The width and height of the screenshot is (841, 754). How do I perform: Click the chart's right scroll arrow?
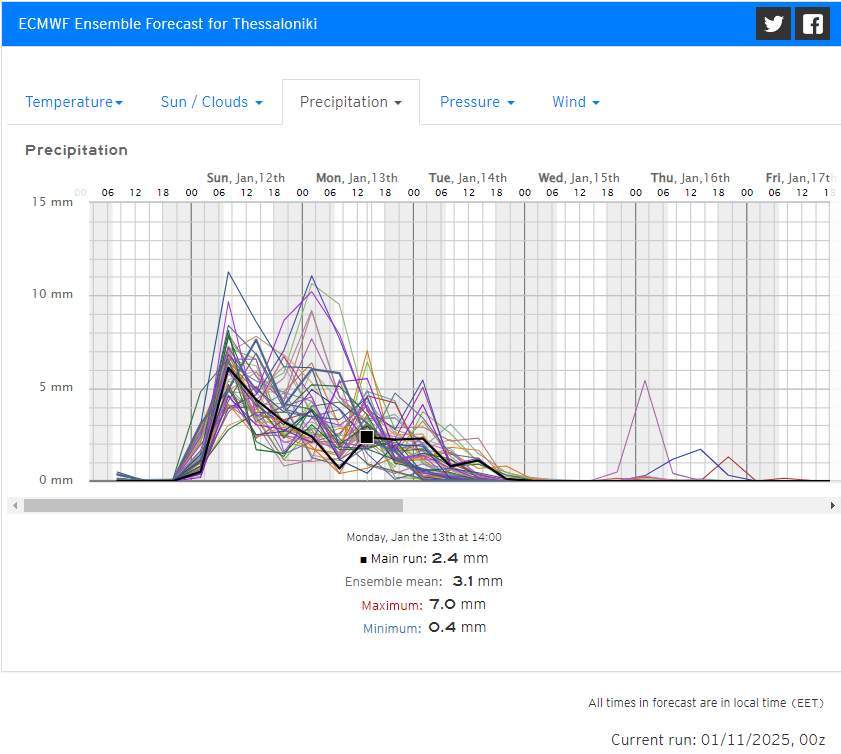[x=832, y=505]
